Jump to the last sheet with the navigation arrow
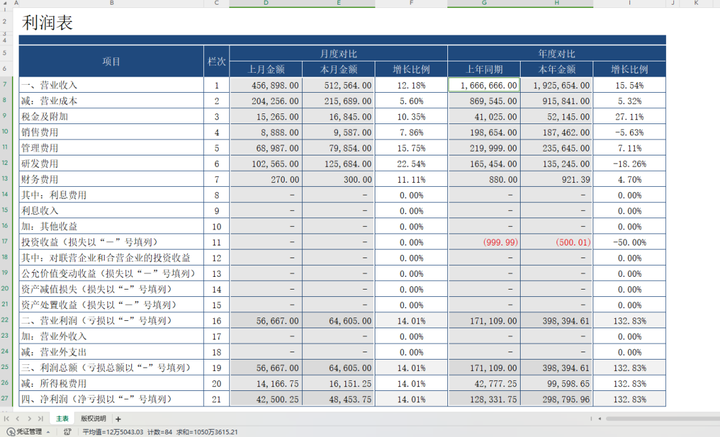The height and width of the screenshot is (437, 720). (40, 419)
